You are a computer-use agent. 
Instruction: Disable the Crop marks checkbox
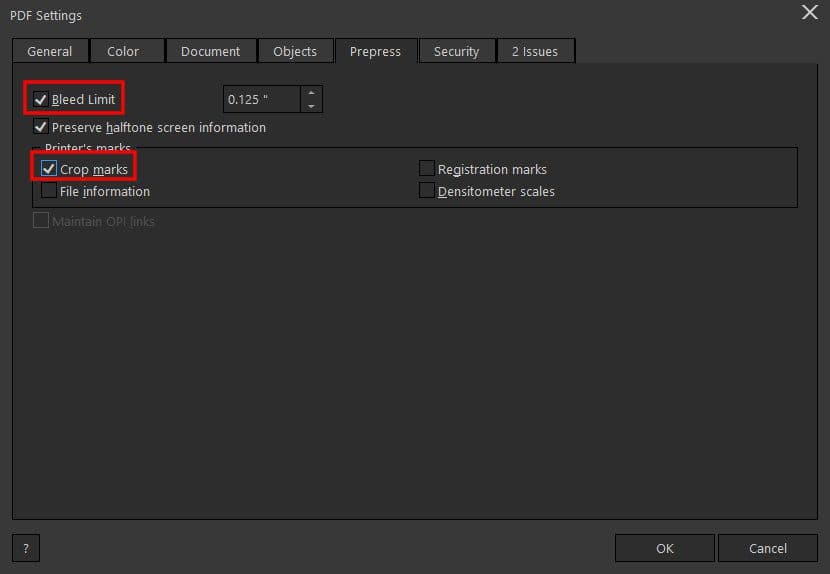tap(49, 169)
